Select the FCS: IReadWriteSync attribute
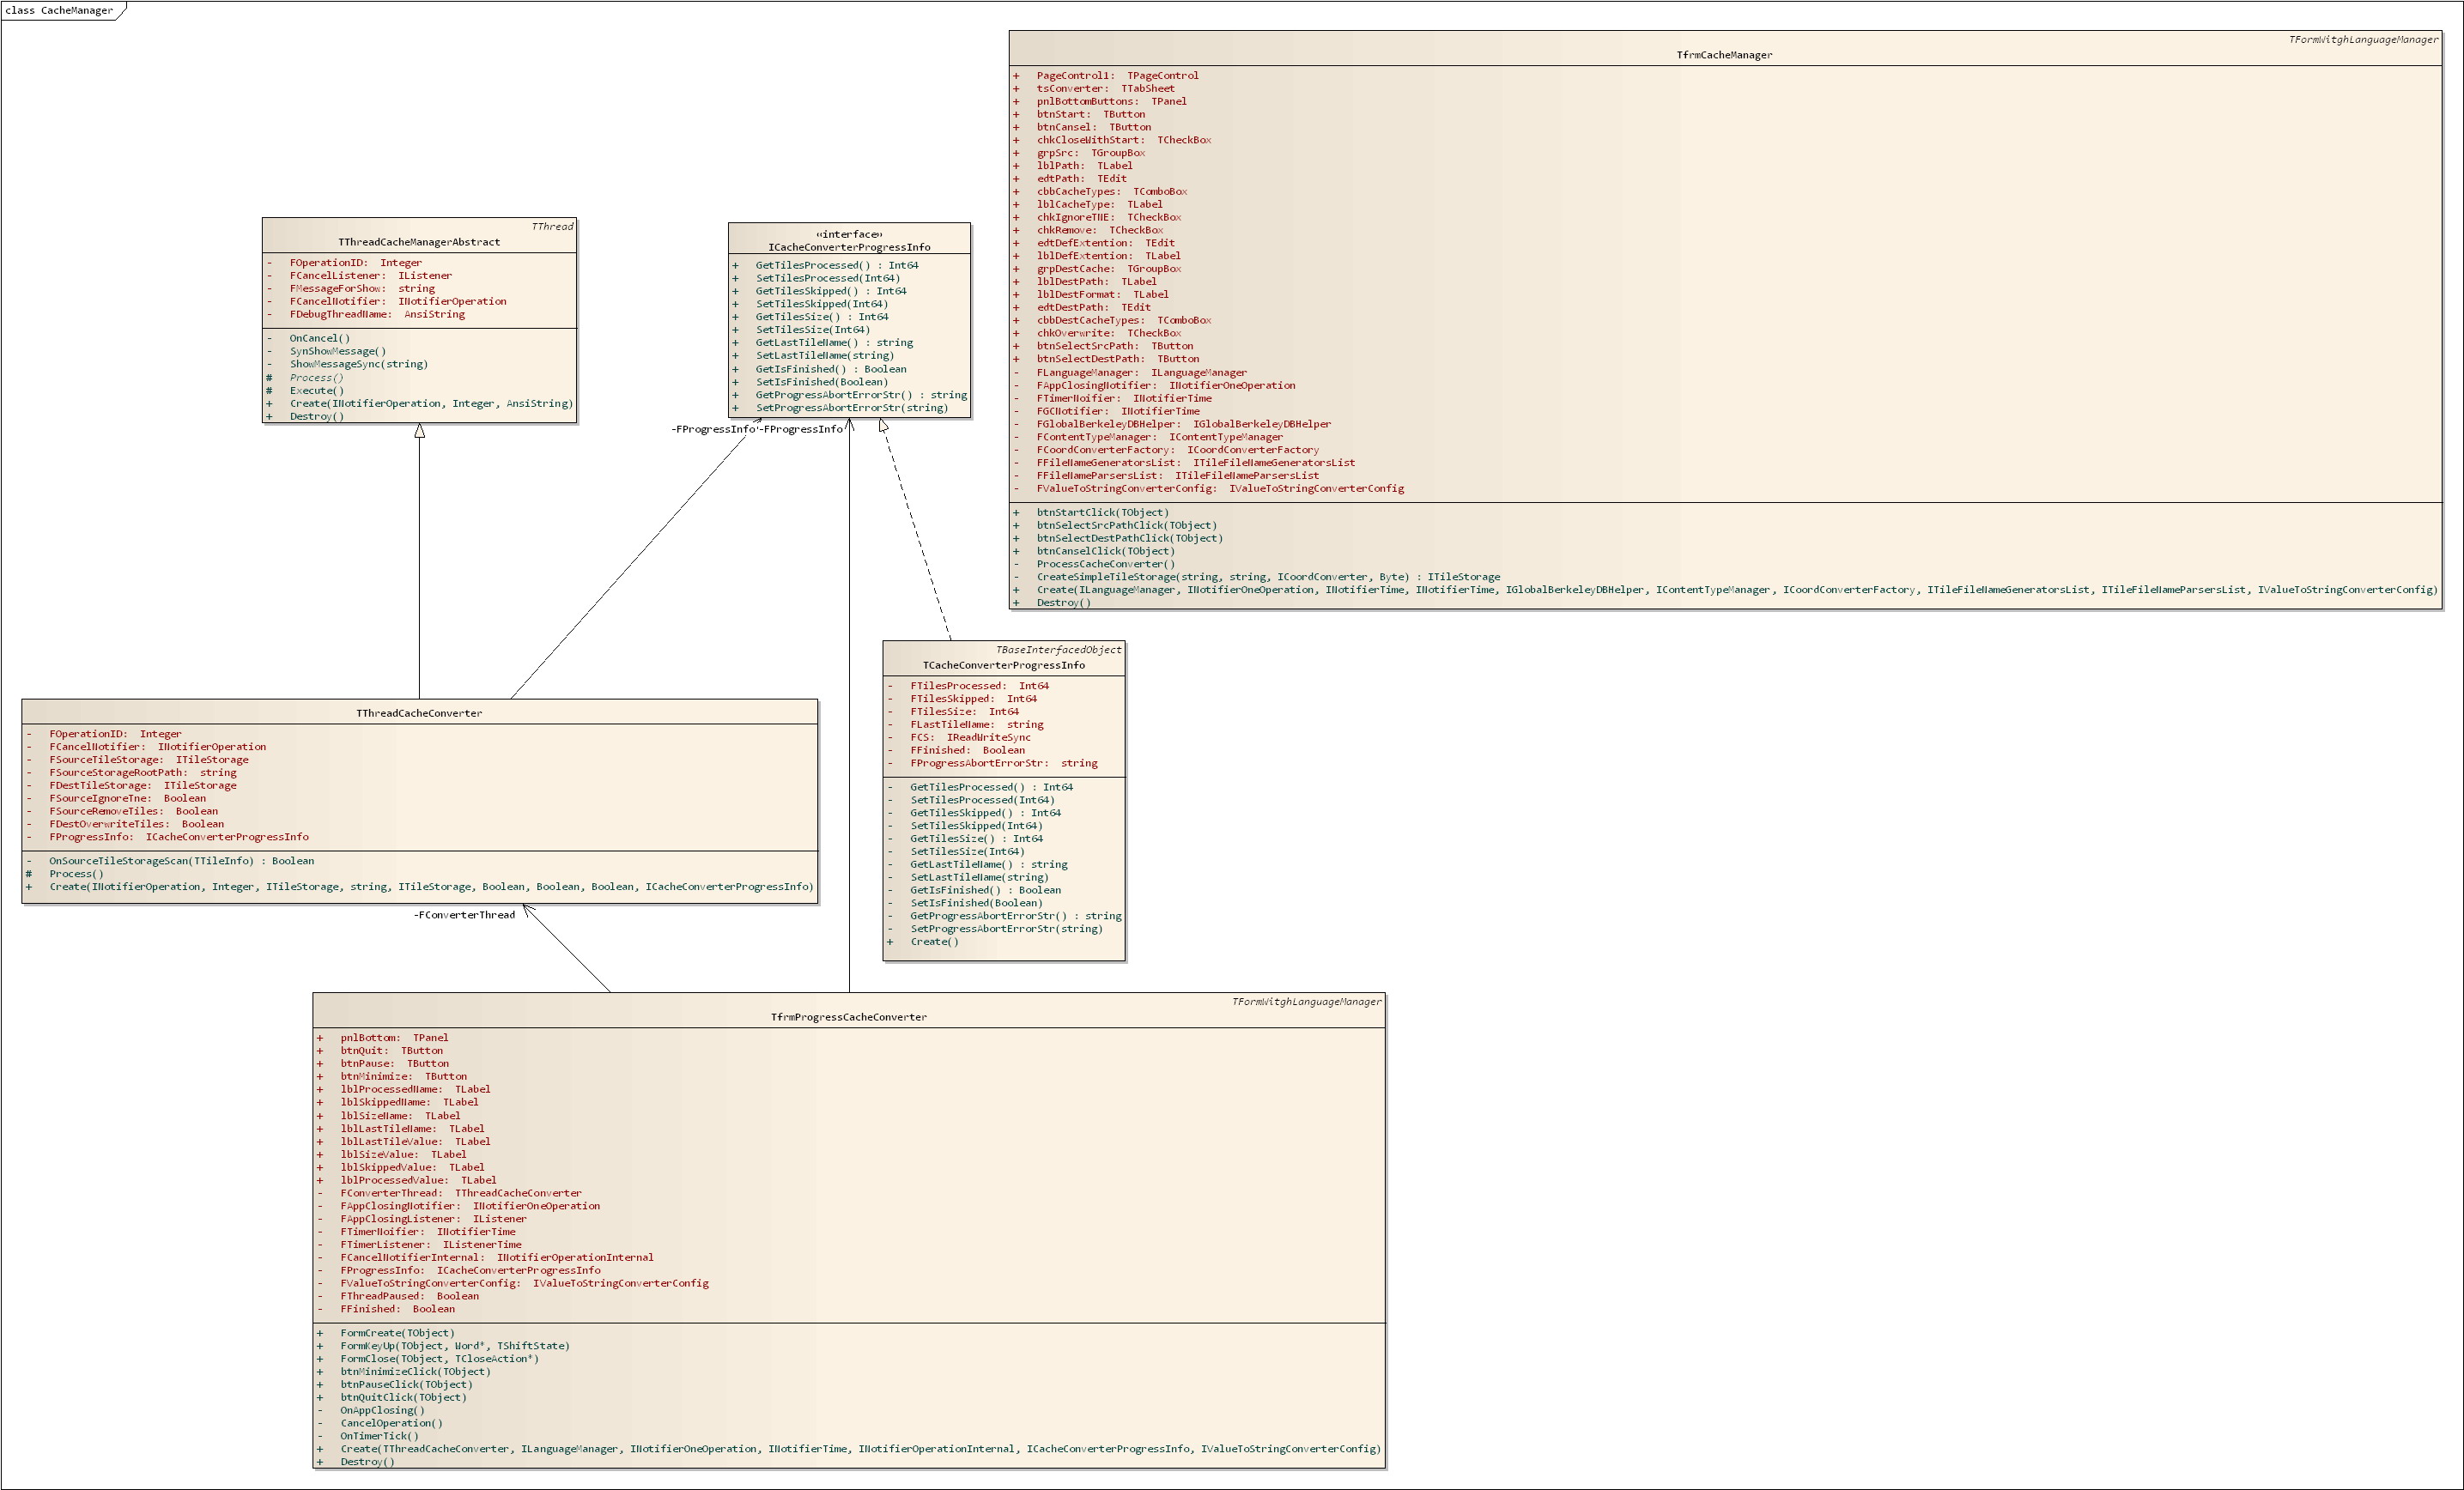This screenshot has height=1490, width=2464. pos(969,737)
